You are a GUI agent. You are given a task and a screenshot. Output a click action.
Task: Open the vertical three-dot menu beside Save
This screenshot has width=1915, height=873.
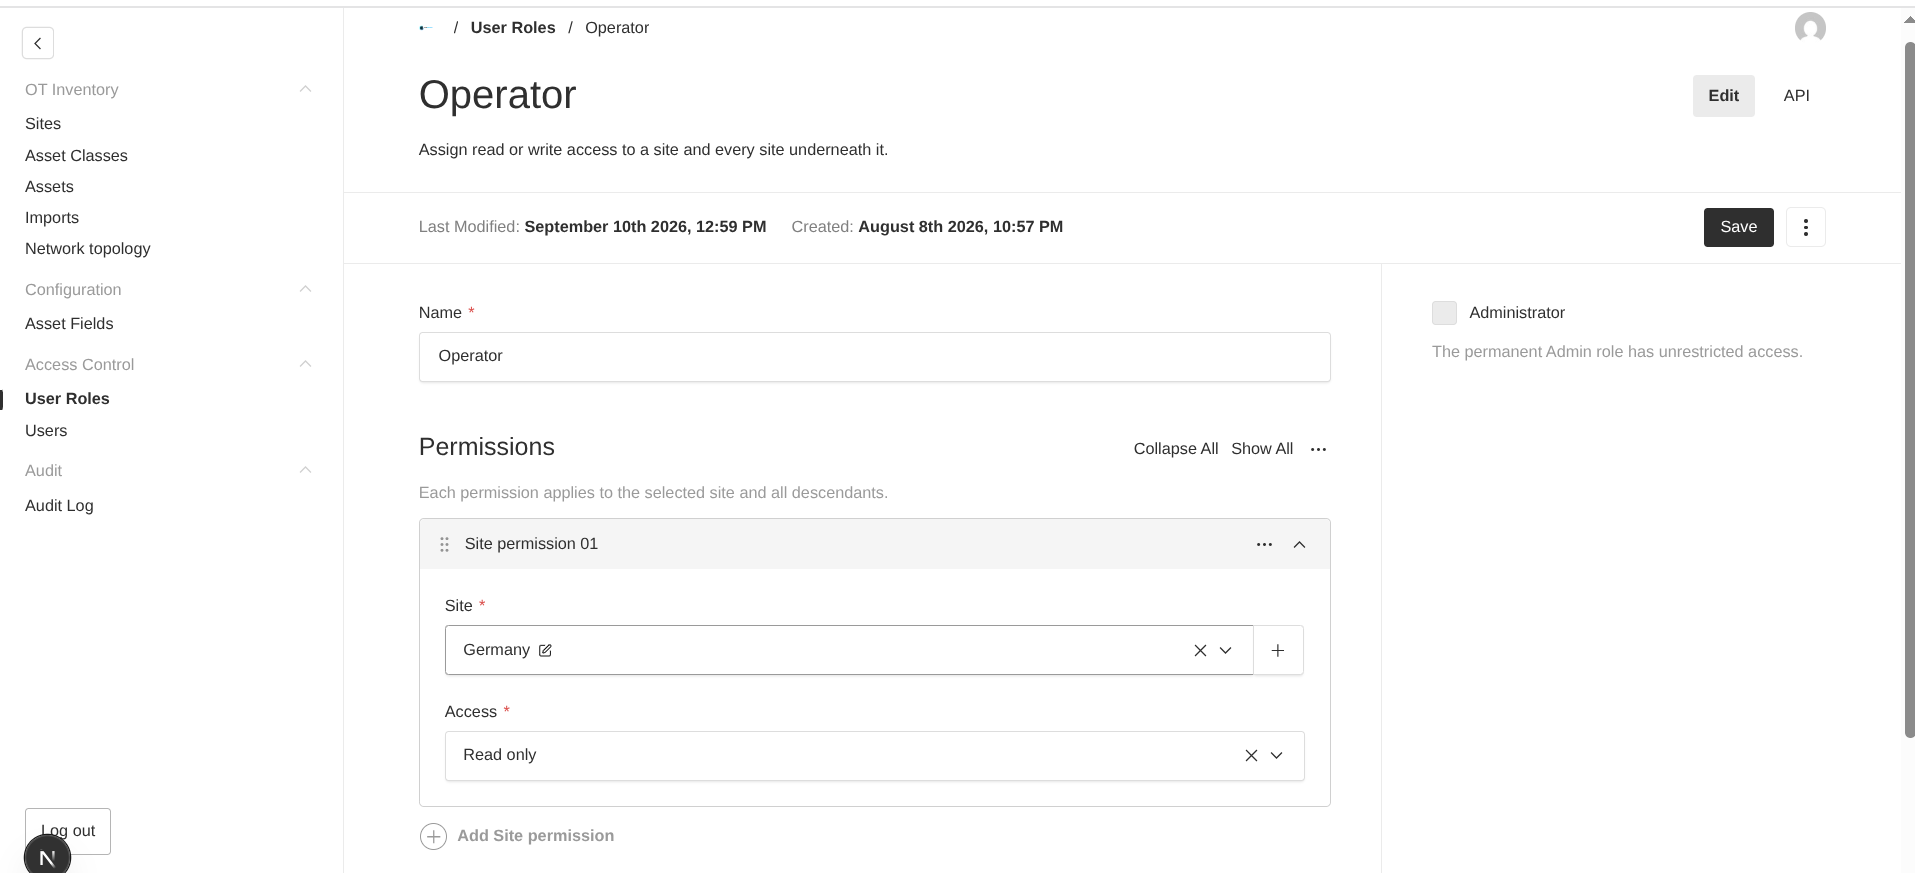pos(1805,227)
